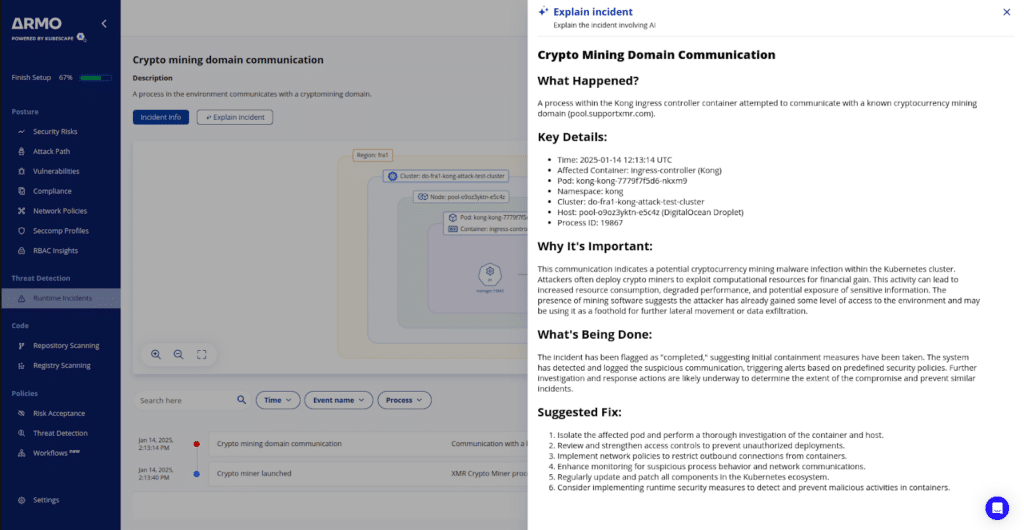Close the Explain incident panel
Image resolution: width=1024 pixels, height=530 pixels.
click(1006, 12)
